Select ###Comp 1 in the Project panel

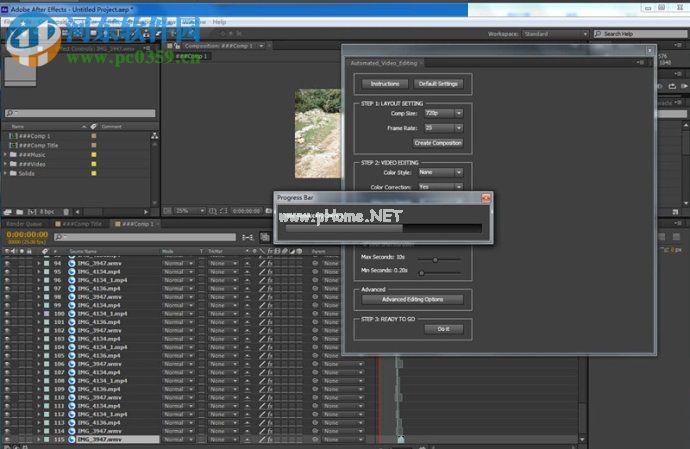[x=34, y=136]
